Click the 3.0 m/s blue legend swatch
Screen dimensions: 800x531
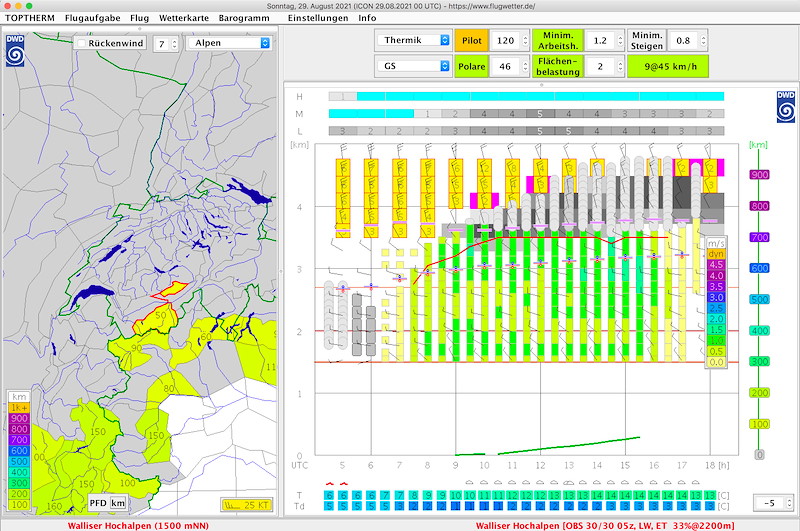pyautogui.click(x=716, y=297)
